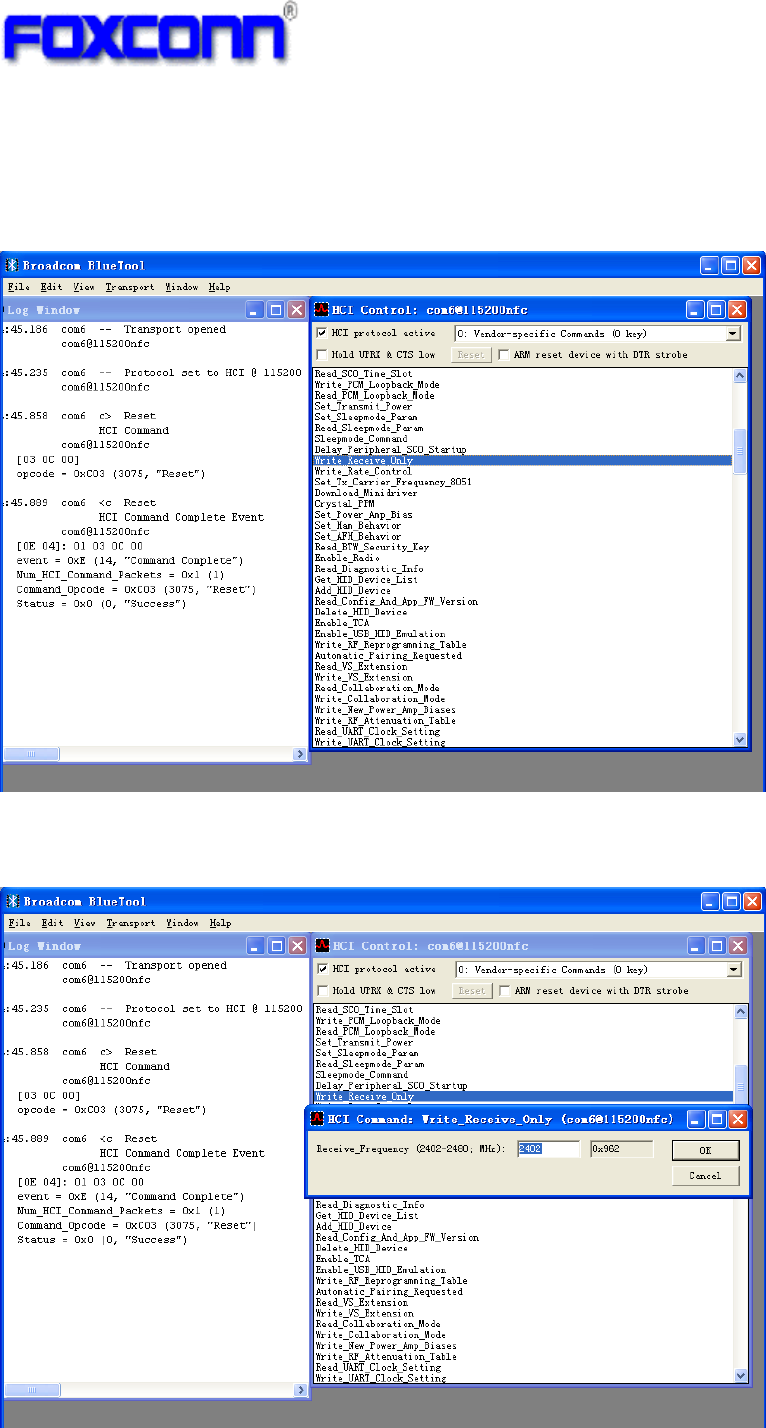
Task: Click Reset button in lower HCI Control window
Action: (x=470, y=990)
